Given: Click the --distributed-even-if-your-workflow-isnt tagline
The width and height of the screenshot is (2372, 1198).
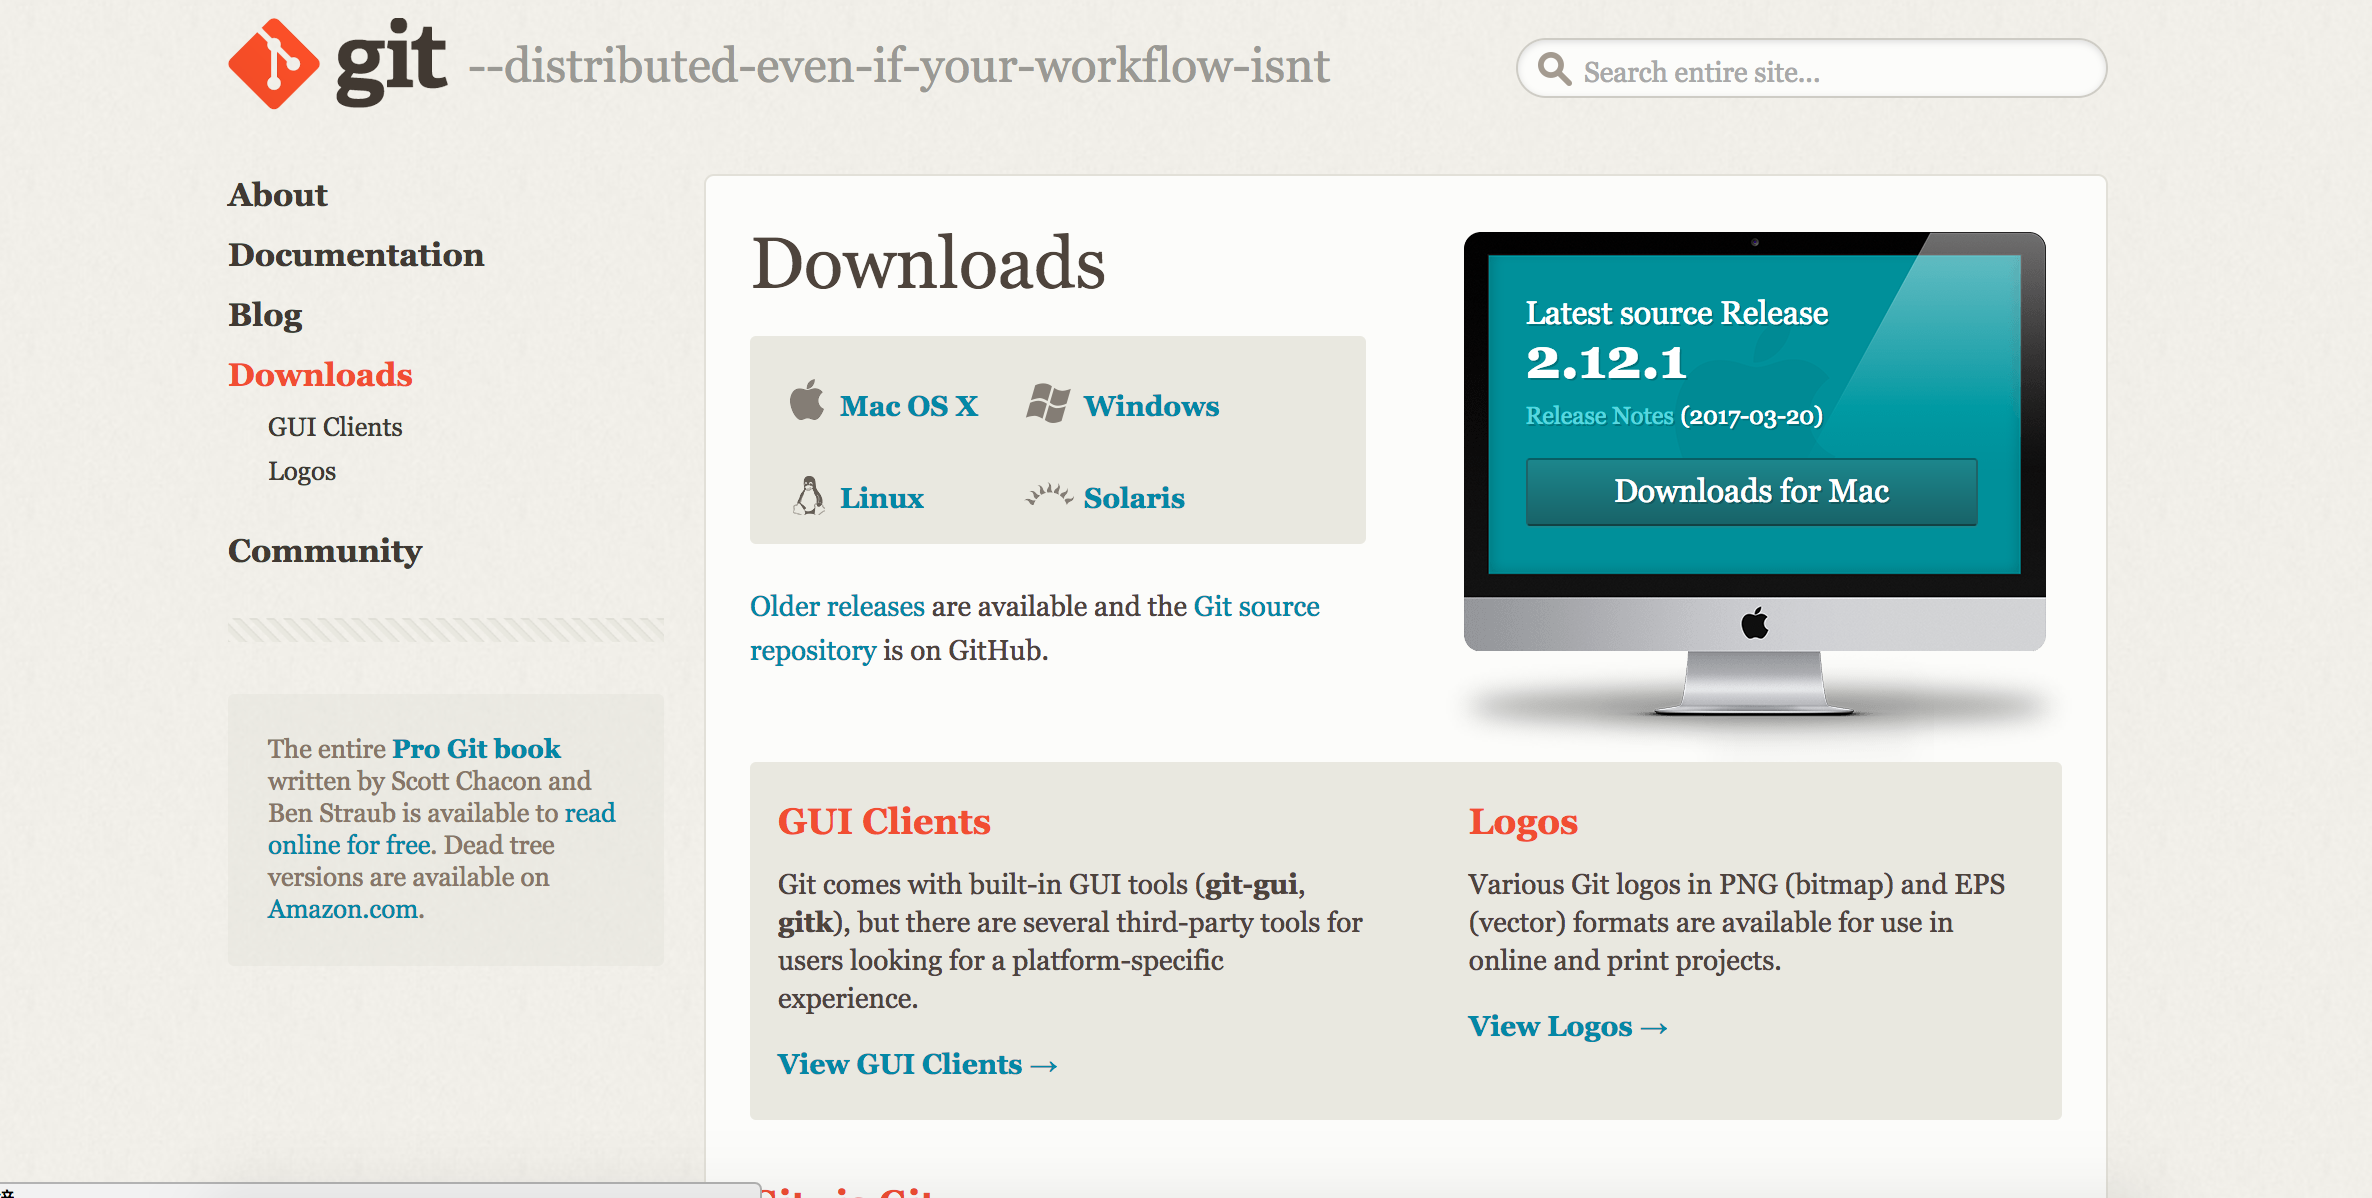Looking at the screenshot, I should pyautogui.click(x=899, y=66).
